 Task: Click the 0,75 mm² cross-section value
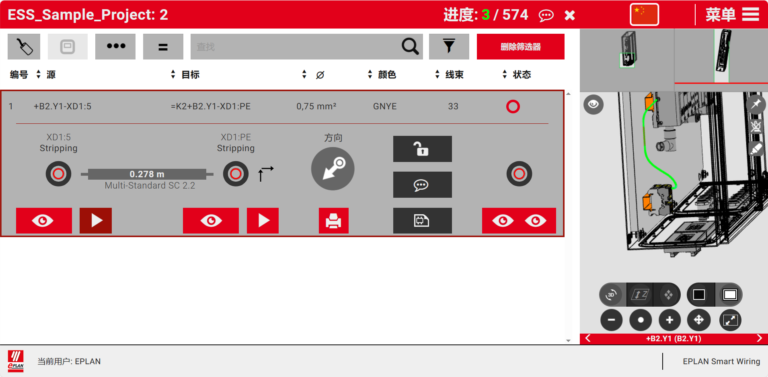316,106
